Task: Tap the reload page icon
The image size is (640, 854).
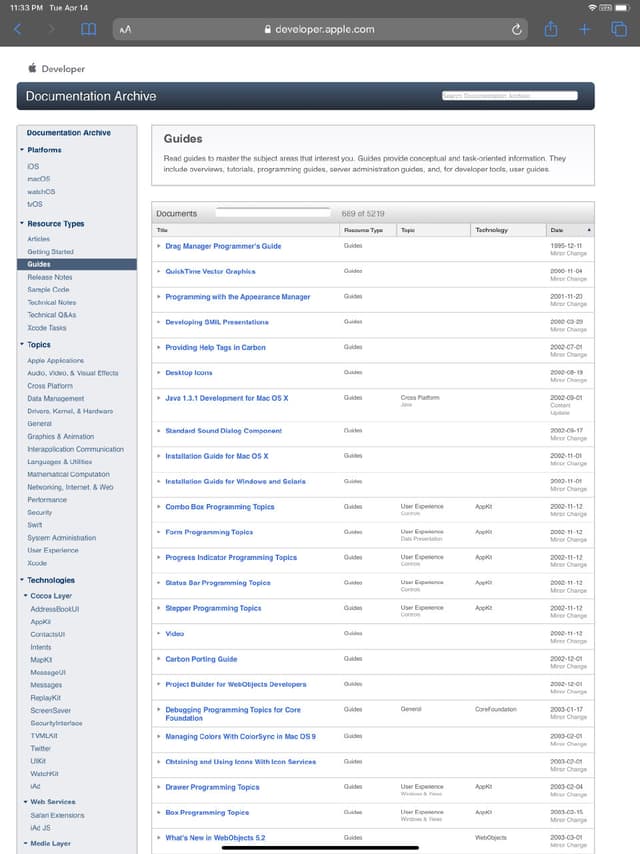Action: coord(516,29)
